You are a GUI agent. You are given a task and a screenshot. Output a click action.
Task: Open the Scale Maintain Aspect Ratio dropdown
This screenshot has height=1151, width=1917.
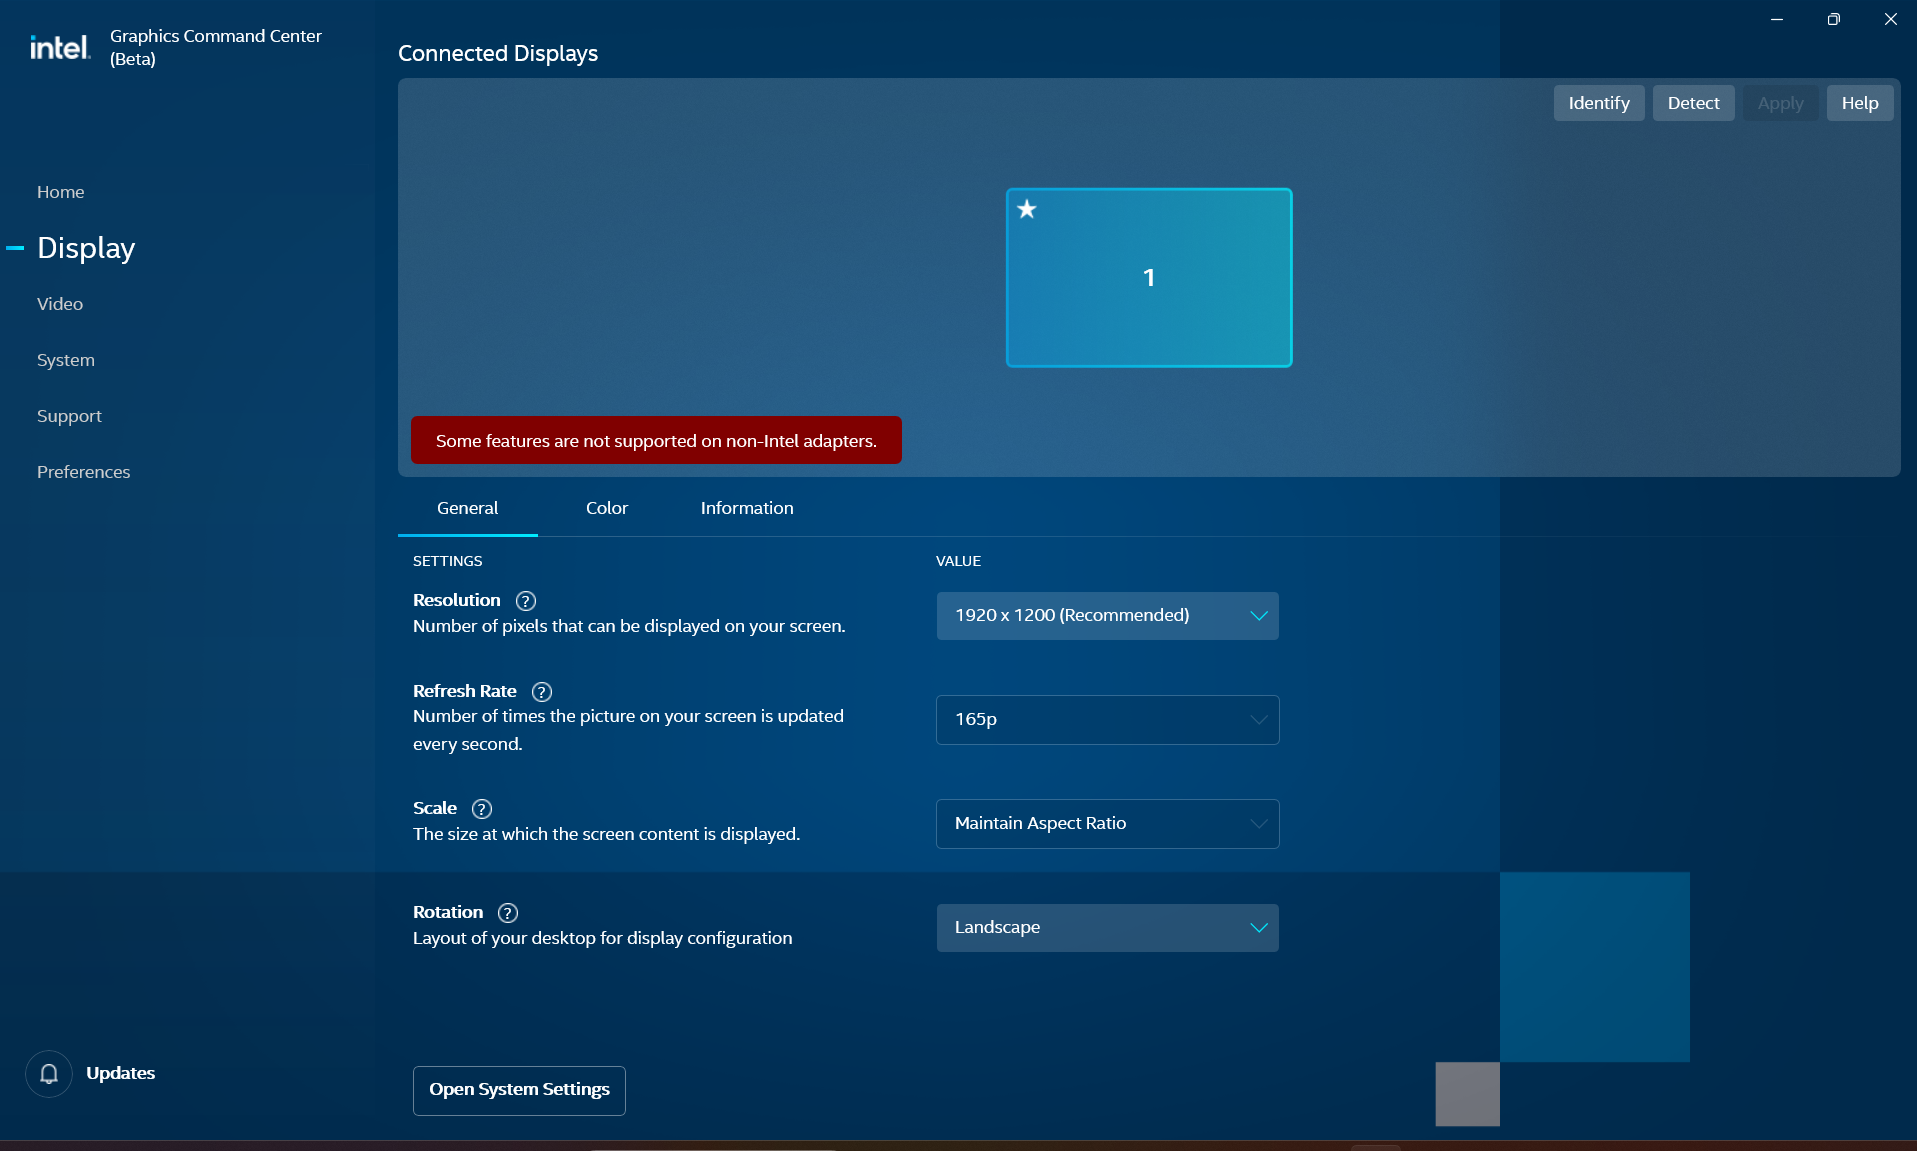click(1107, 824)
